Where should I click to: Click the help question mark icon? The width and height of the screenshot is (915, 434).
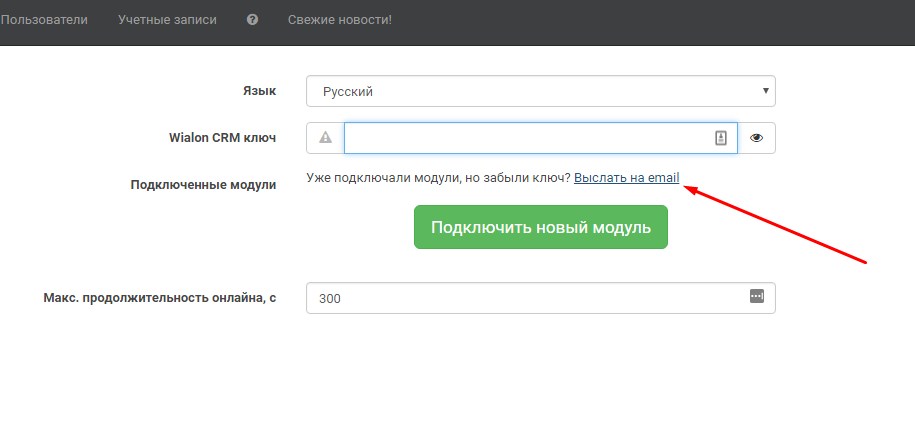click(x=252, y=20)
